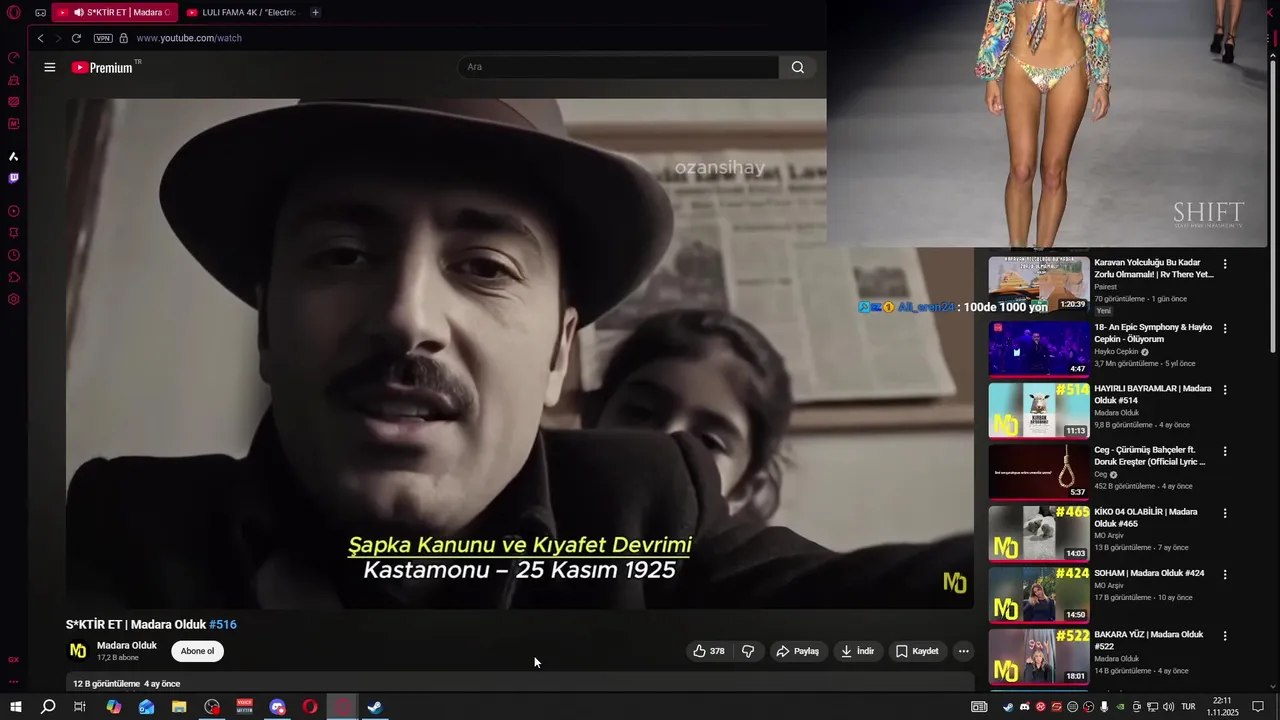Download the video with 'İndir' button

point(857,651)
